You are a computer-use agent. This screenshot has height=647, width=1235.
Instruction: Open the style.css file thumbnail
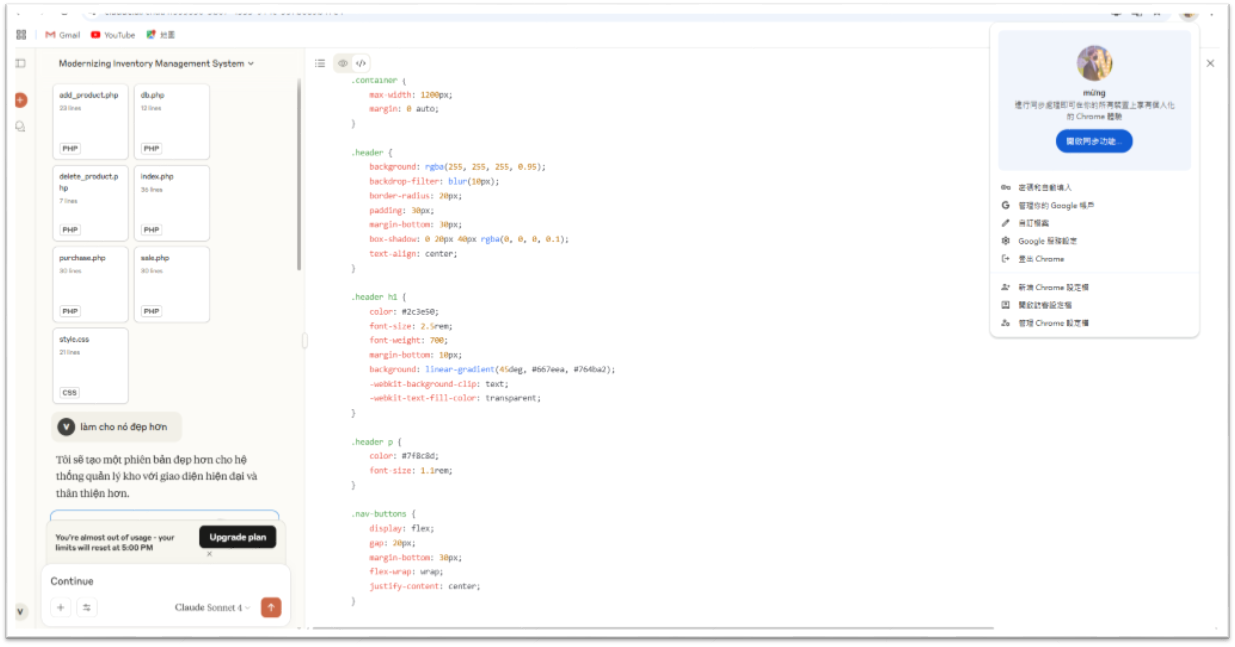pyautogui.click(x=90, y=365)
